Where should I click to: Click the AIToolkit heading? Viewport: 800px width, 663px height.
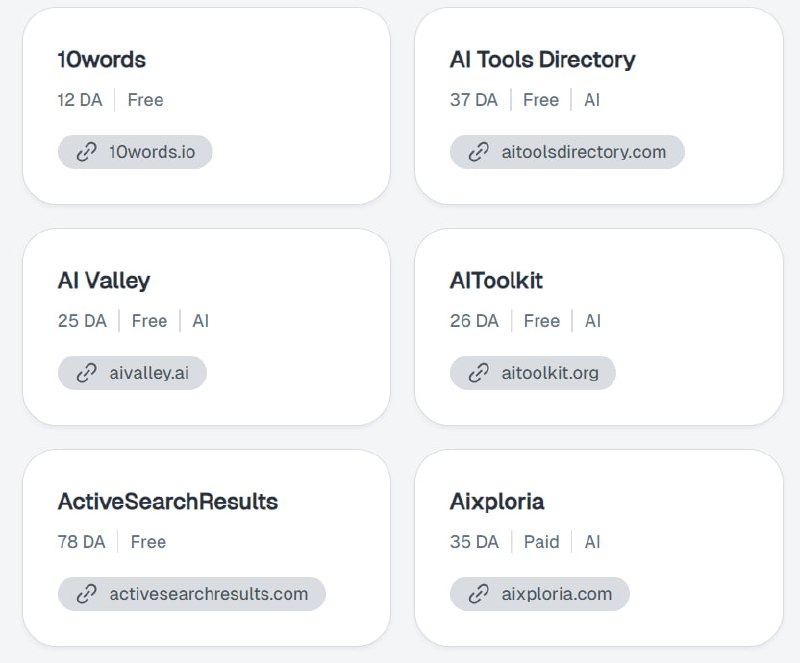click(496, 280)
